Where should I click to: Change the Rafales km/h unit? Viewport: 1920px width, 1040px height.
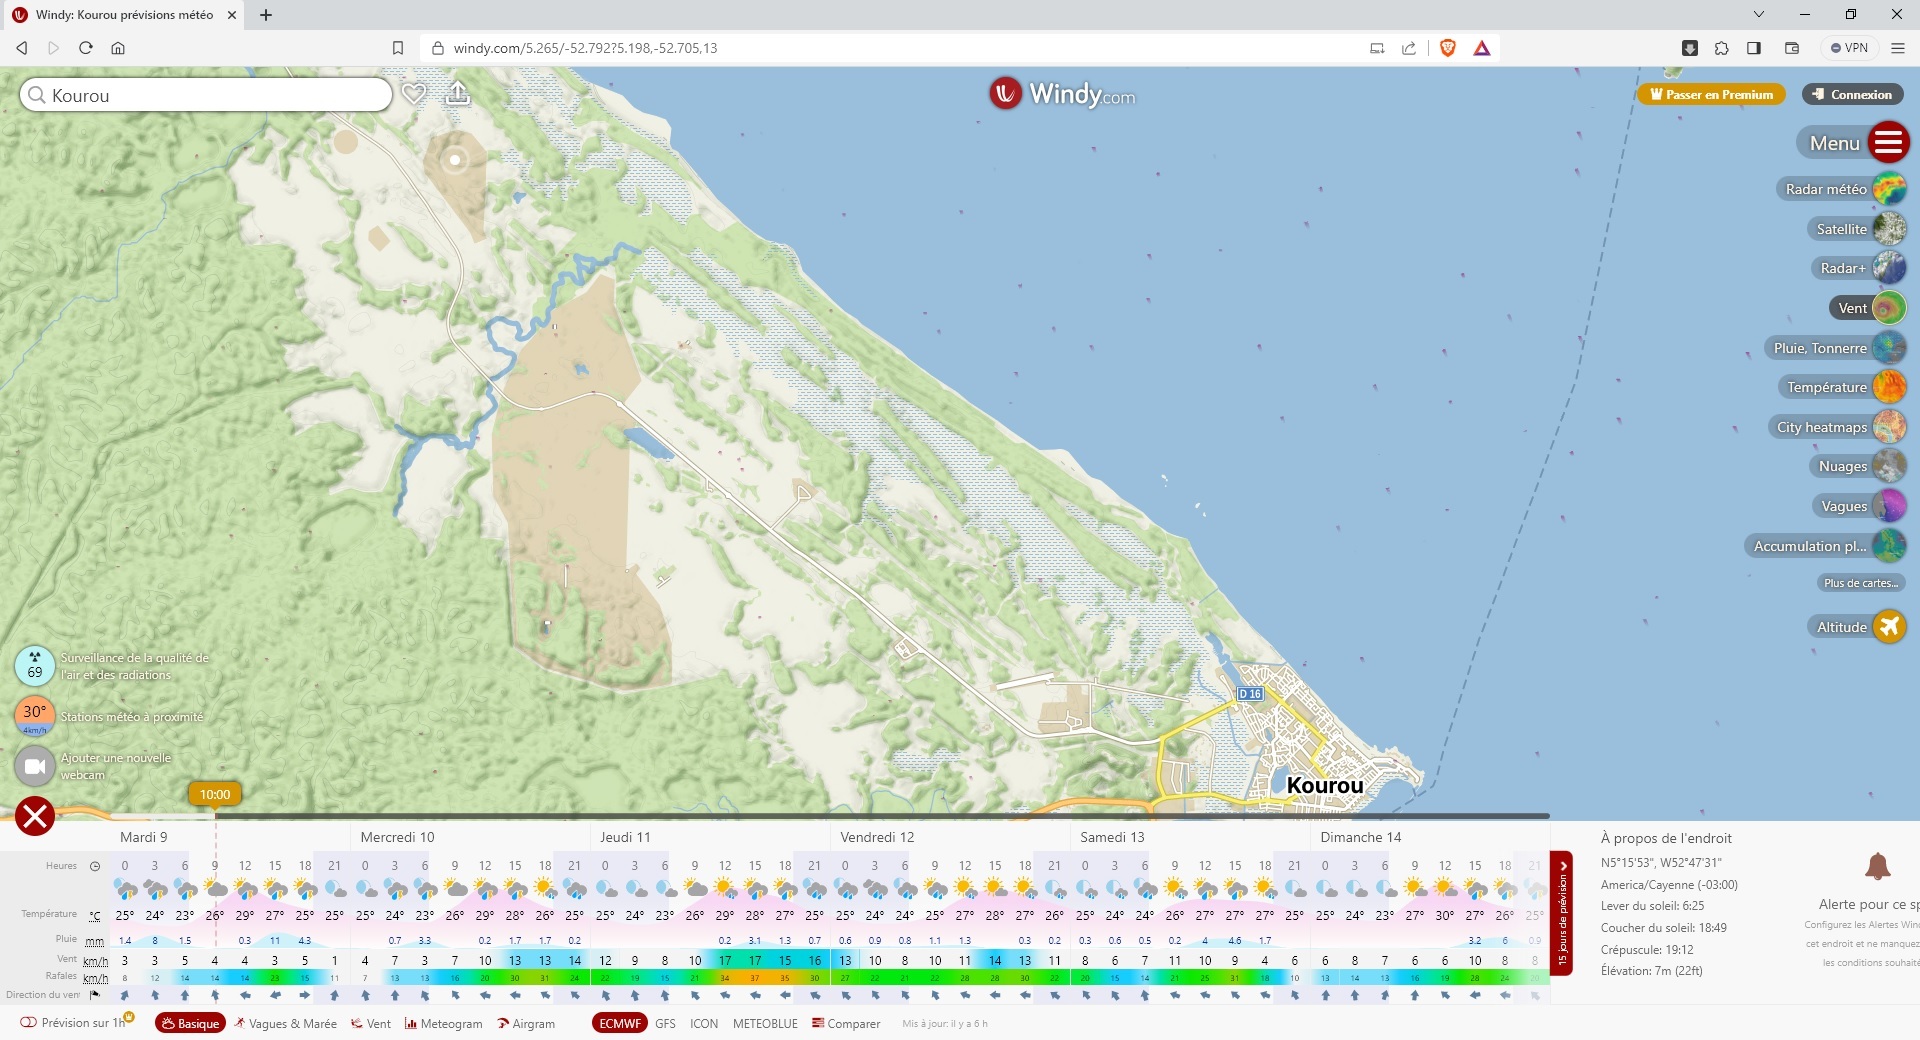[96, 977]
